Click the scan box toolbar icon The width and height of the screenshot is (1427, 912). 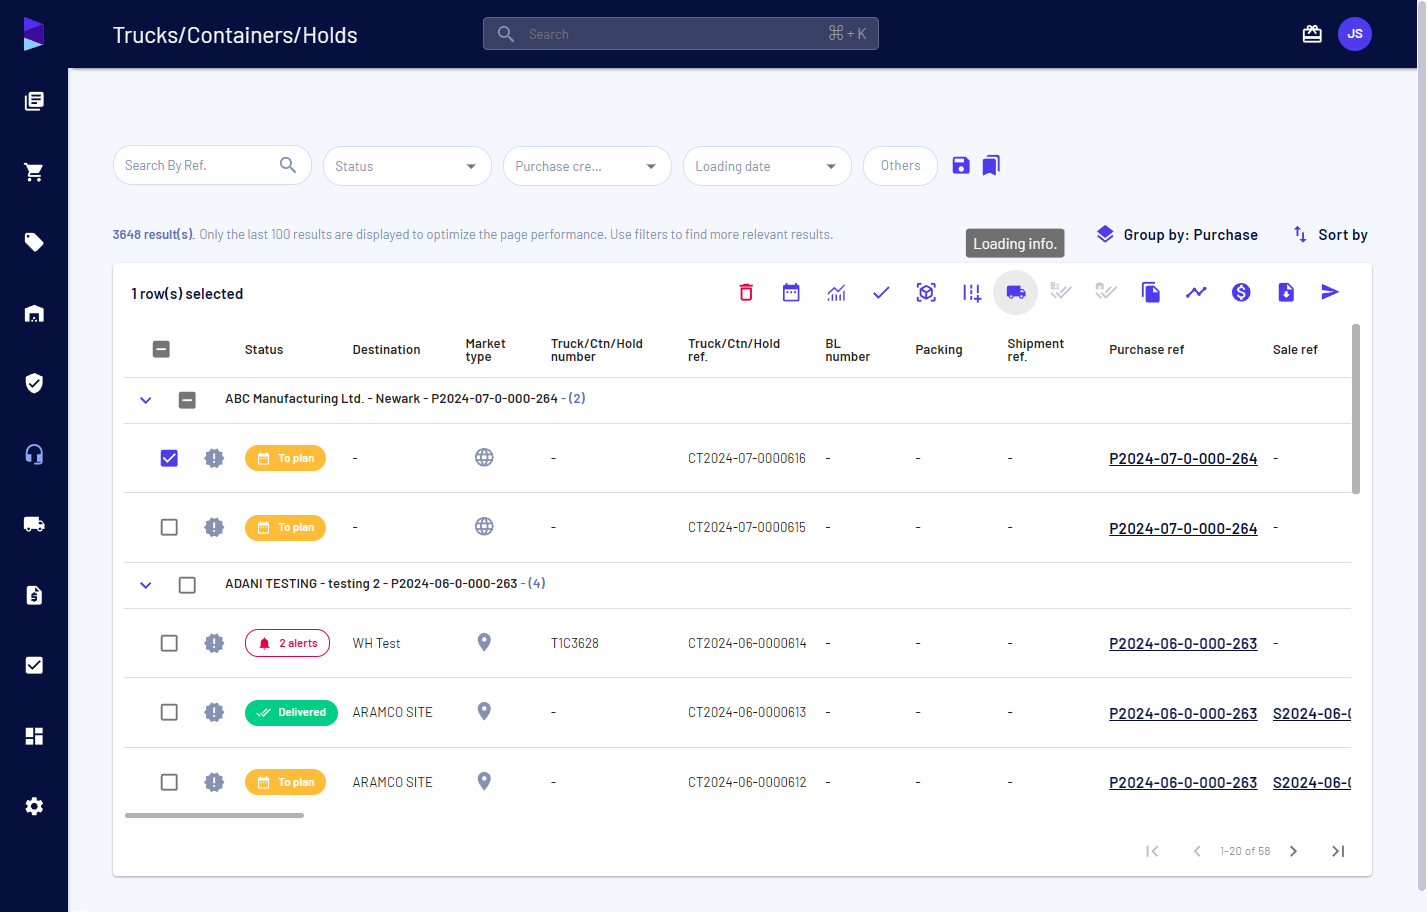point(926,292)
